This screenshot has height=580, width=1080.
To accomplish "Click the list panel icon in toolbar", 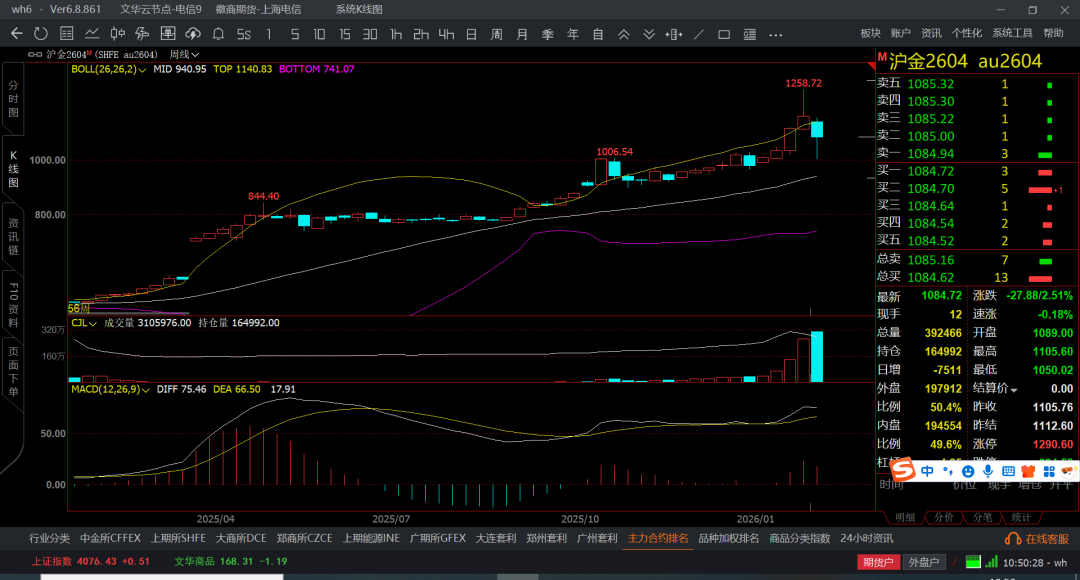I will pos(749,34).
